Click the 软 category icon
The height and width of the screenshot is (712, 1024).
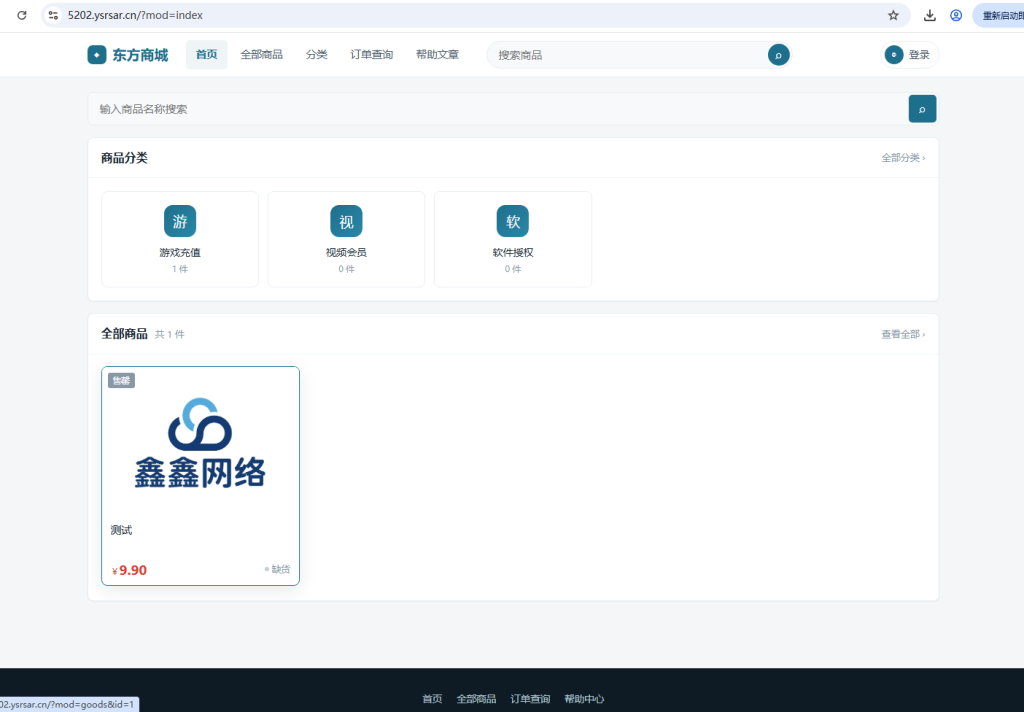click(x=513, y=221)
